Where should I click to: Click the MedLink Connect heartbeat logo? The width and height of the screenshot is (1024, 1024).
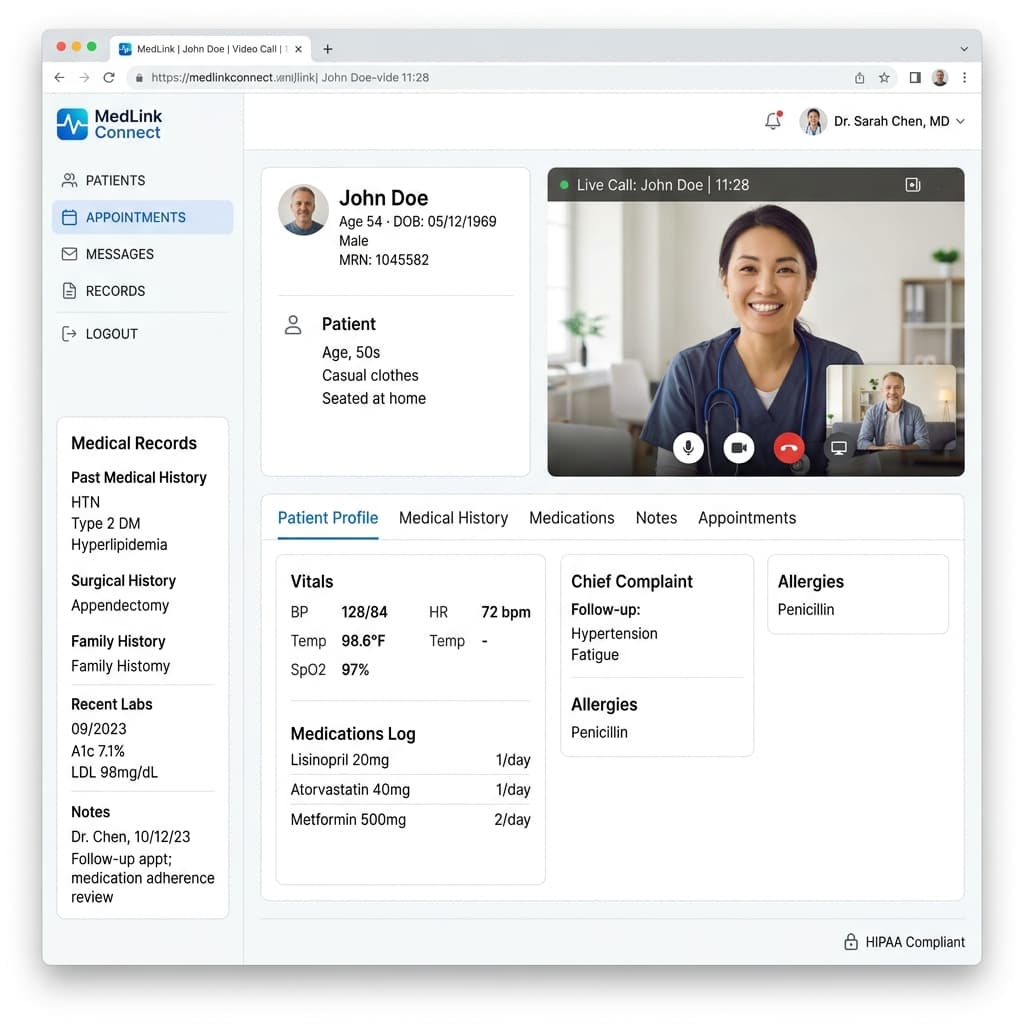pyautogui.click(x=72, y=124)
